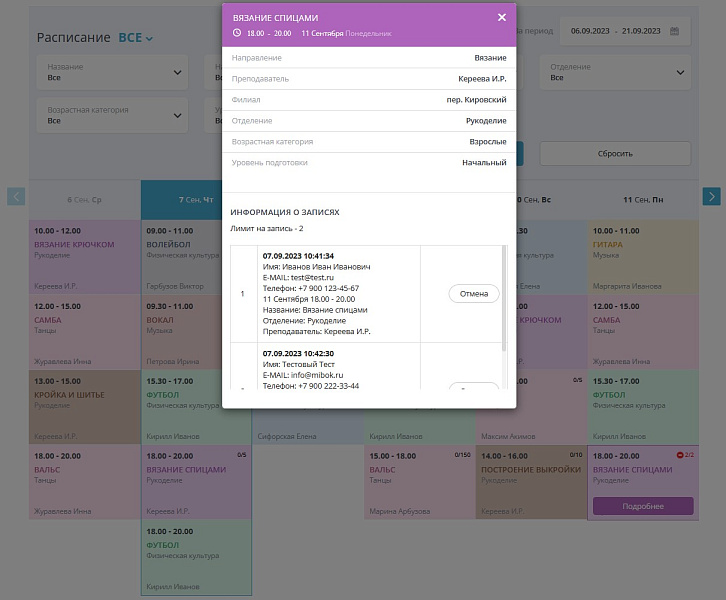The width and height of the screenshot is (726, 600).
Task: Click Лимит на запись - 2 text
Action: [x=267, y=229]
